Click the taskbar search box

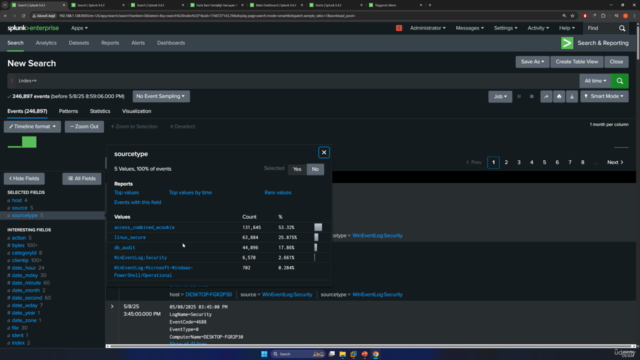point(298,354)
